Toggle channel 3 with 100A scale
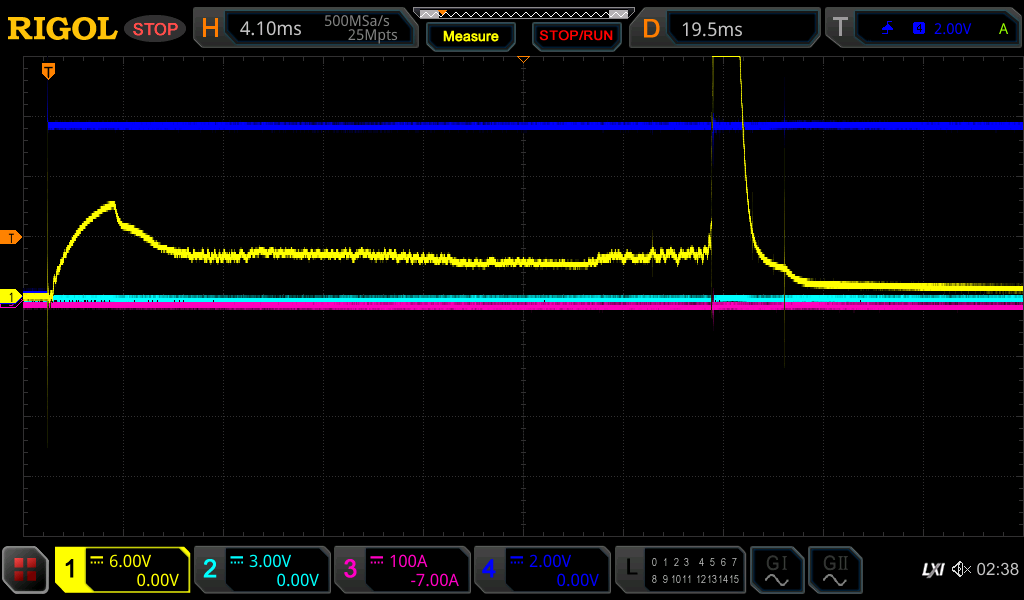The height and width of the screenshot is (600, 1024). (x=402, y=570)
